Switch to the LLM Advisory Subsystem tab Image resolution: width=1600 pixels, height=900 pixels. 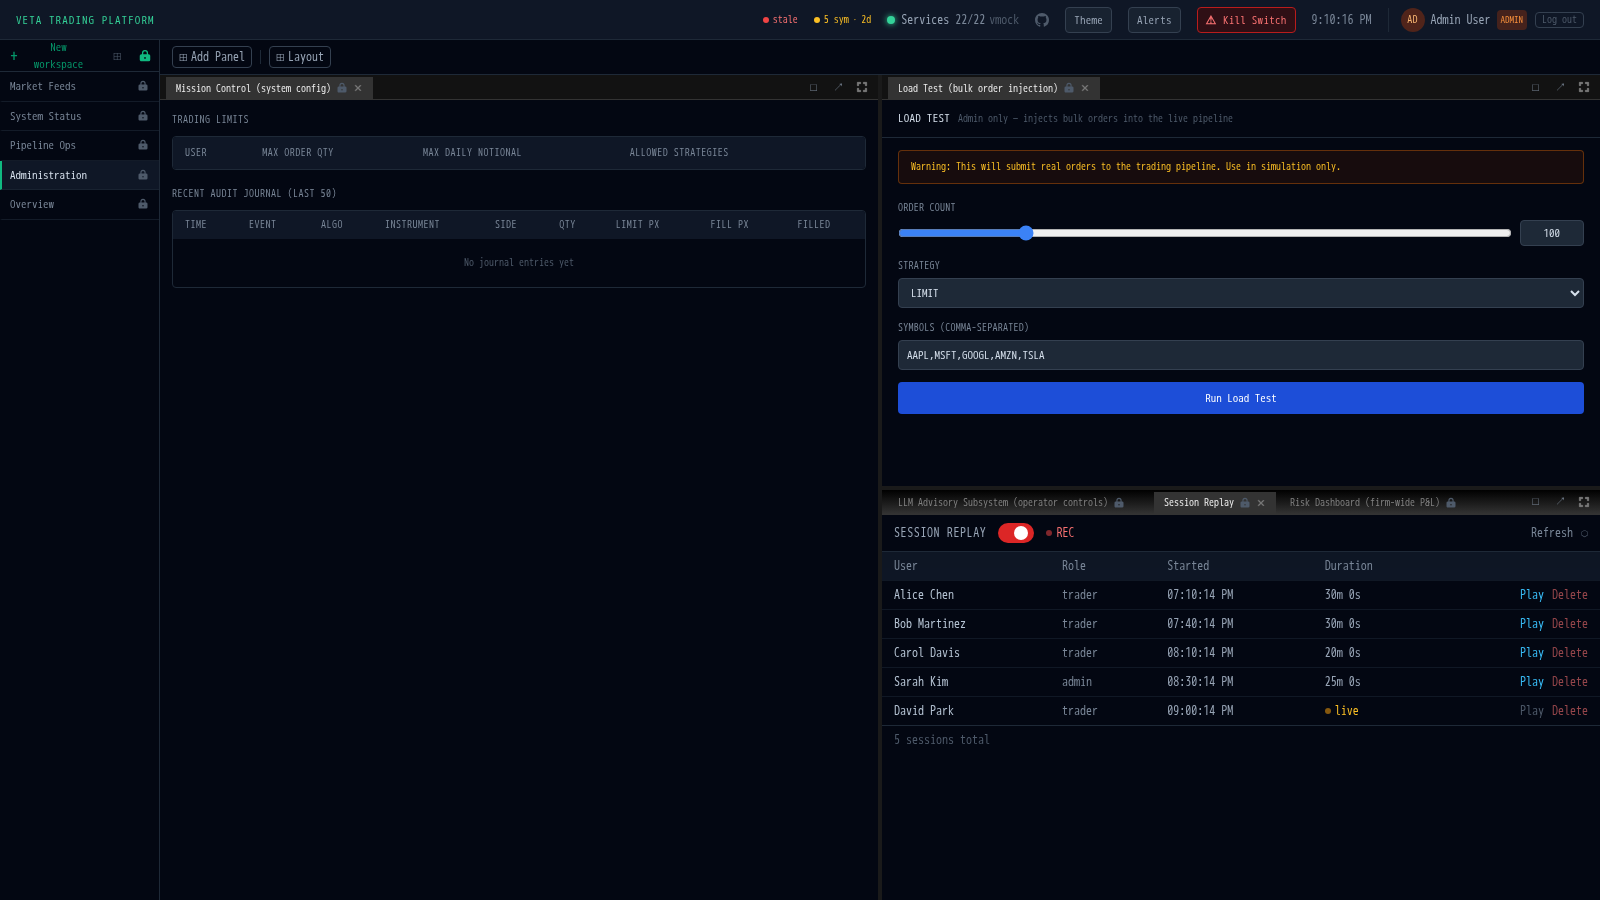coord(1002,502)
